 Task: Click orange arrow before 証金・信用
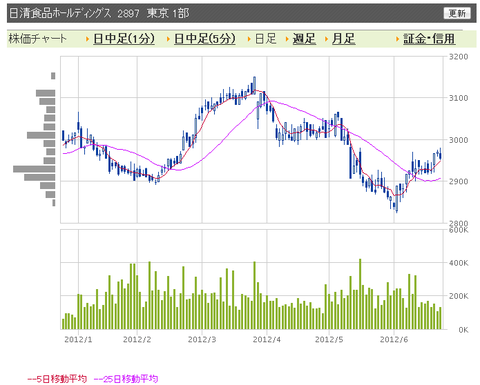pos(397,39)
